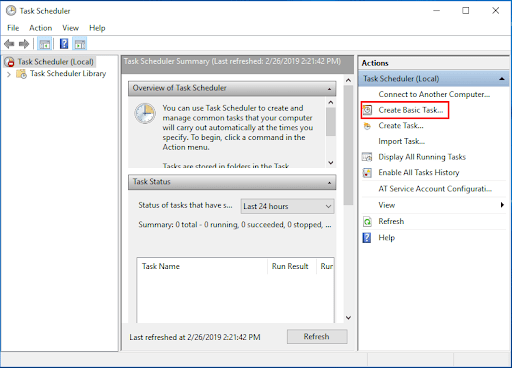Click Import Task... action

coord(401,141)
